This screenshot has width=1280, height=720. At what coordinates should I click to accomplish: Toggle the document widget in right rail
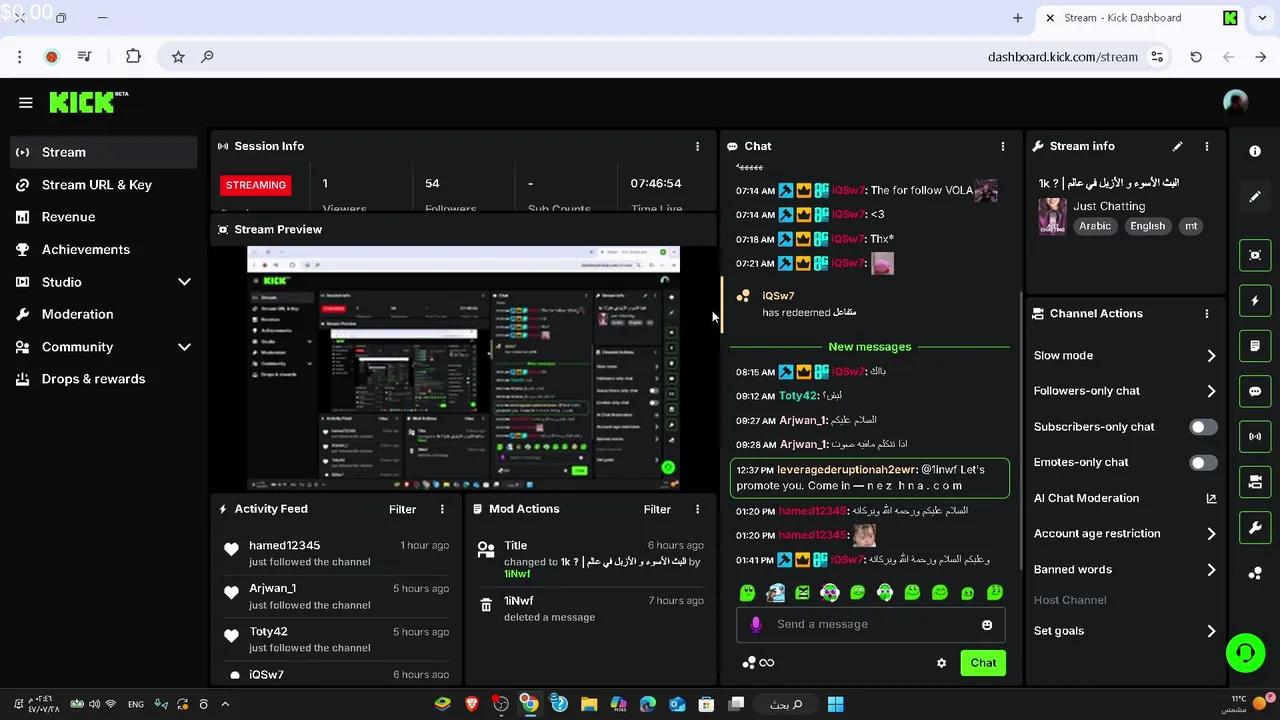pos(1255,346)
